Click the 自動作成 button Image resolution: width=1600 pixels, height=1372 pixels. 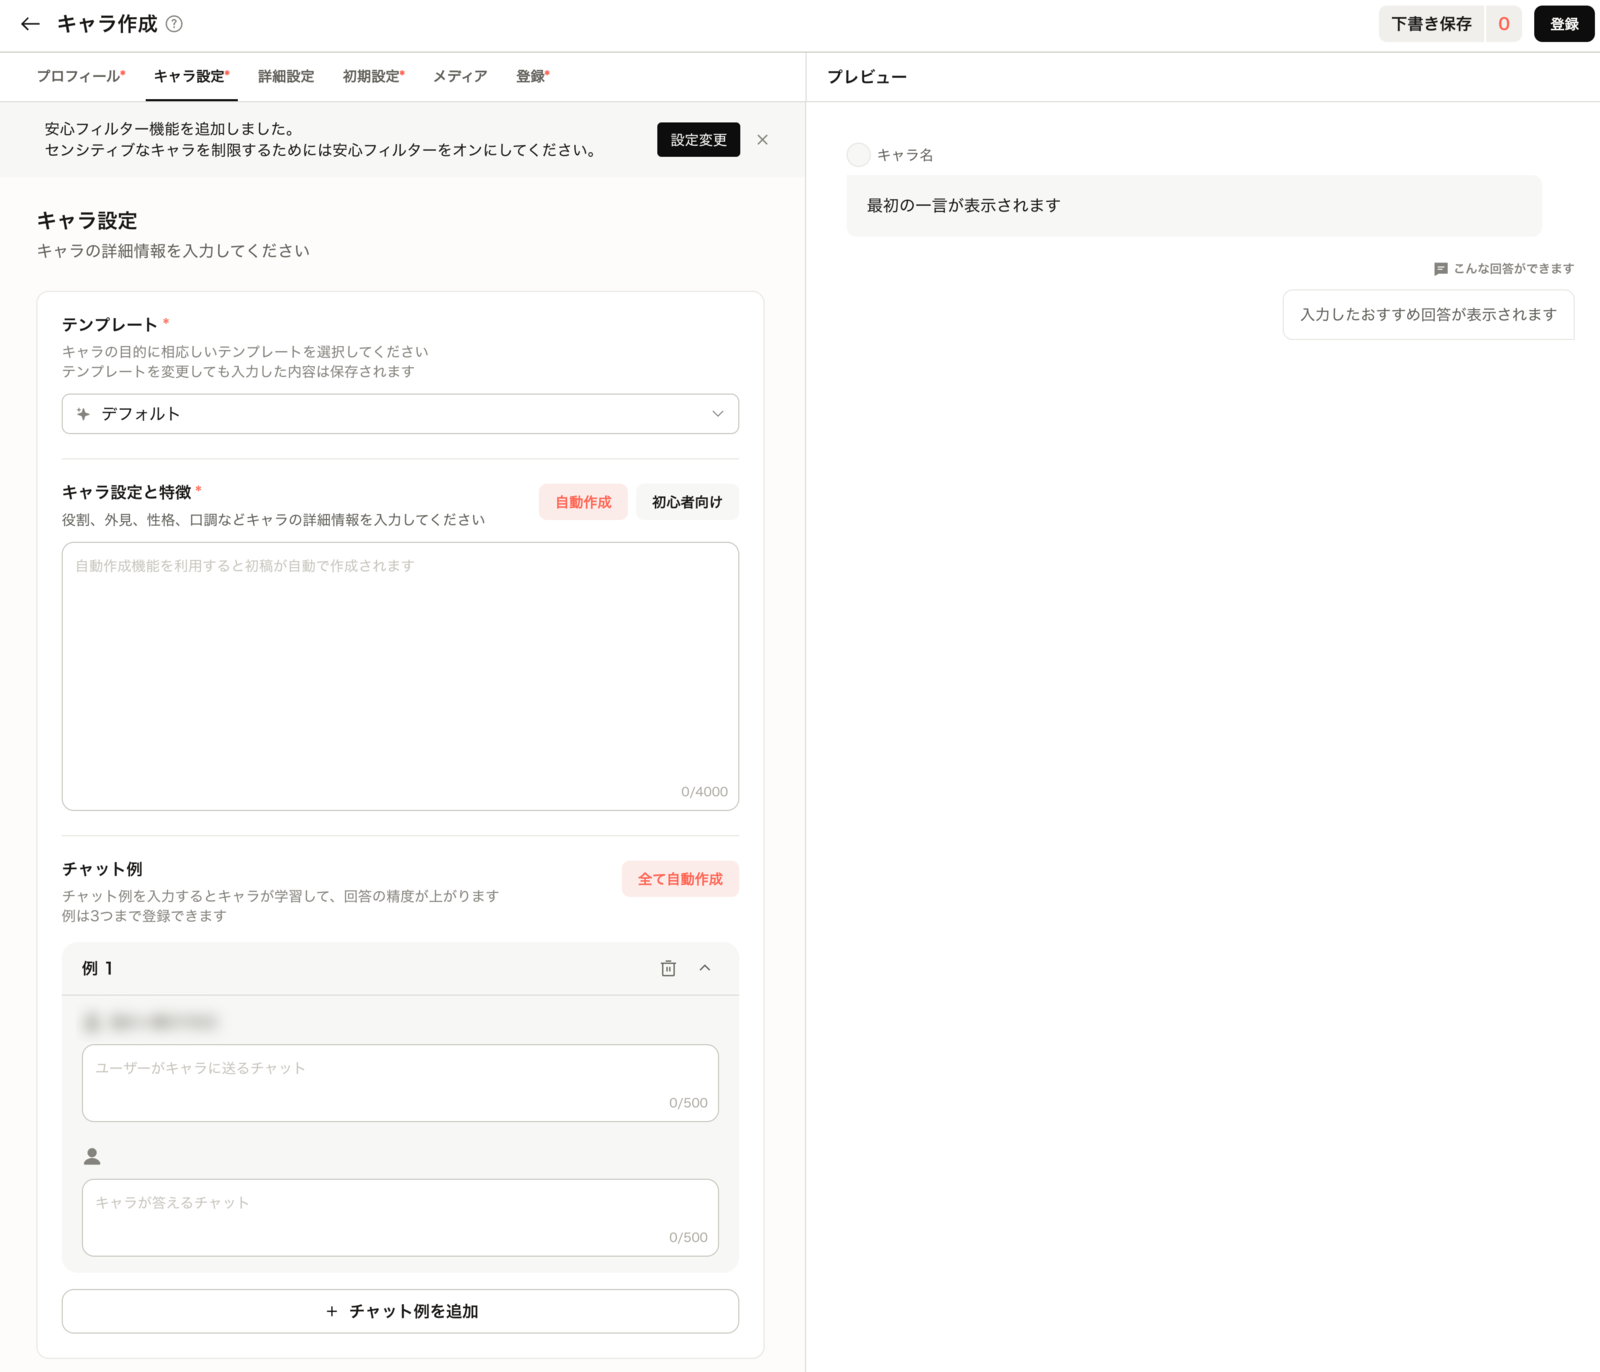[583, 502]
